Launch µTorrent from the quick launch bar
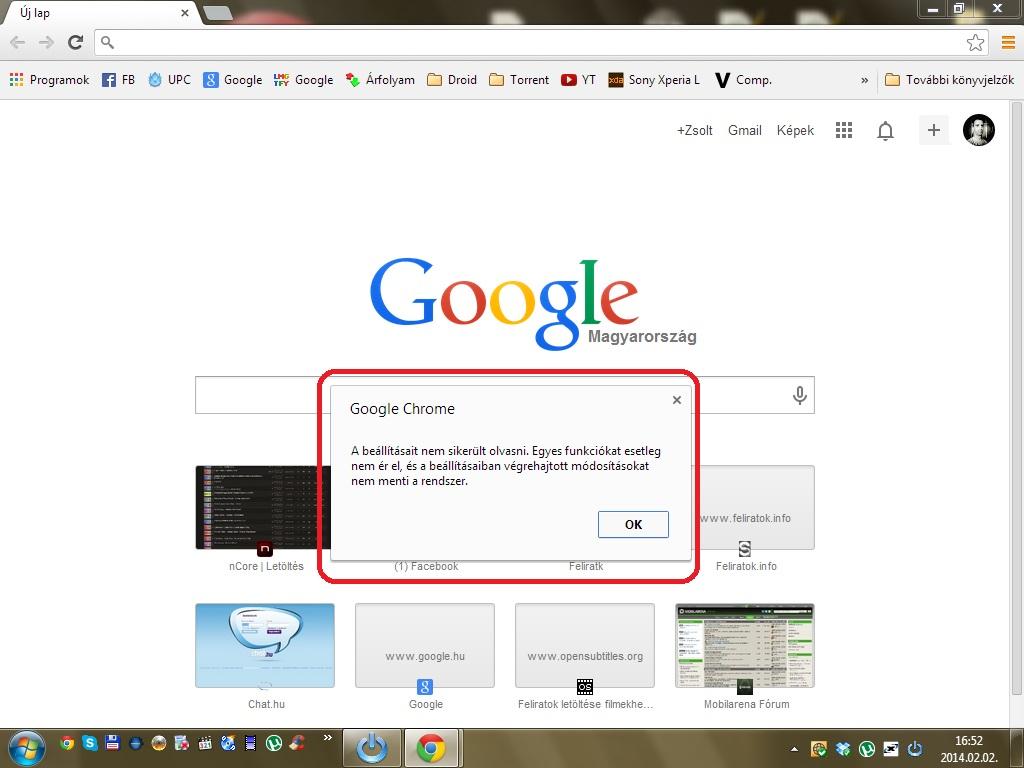 274,743
